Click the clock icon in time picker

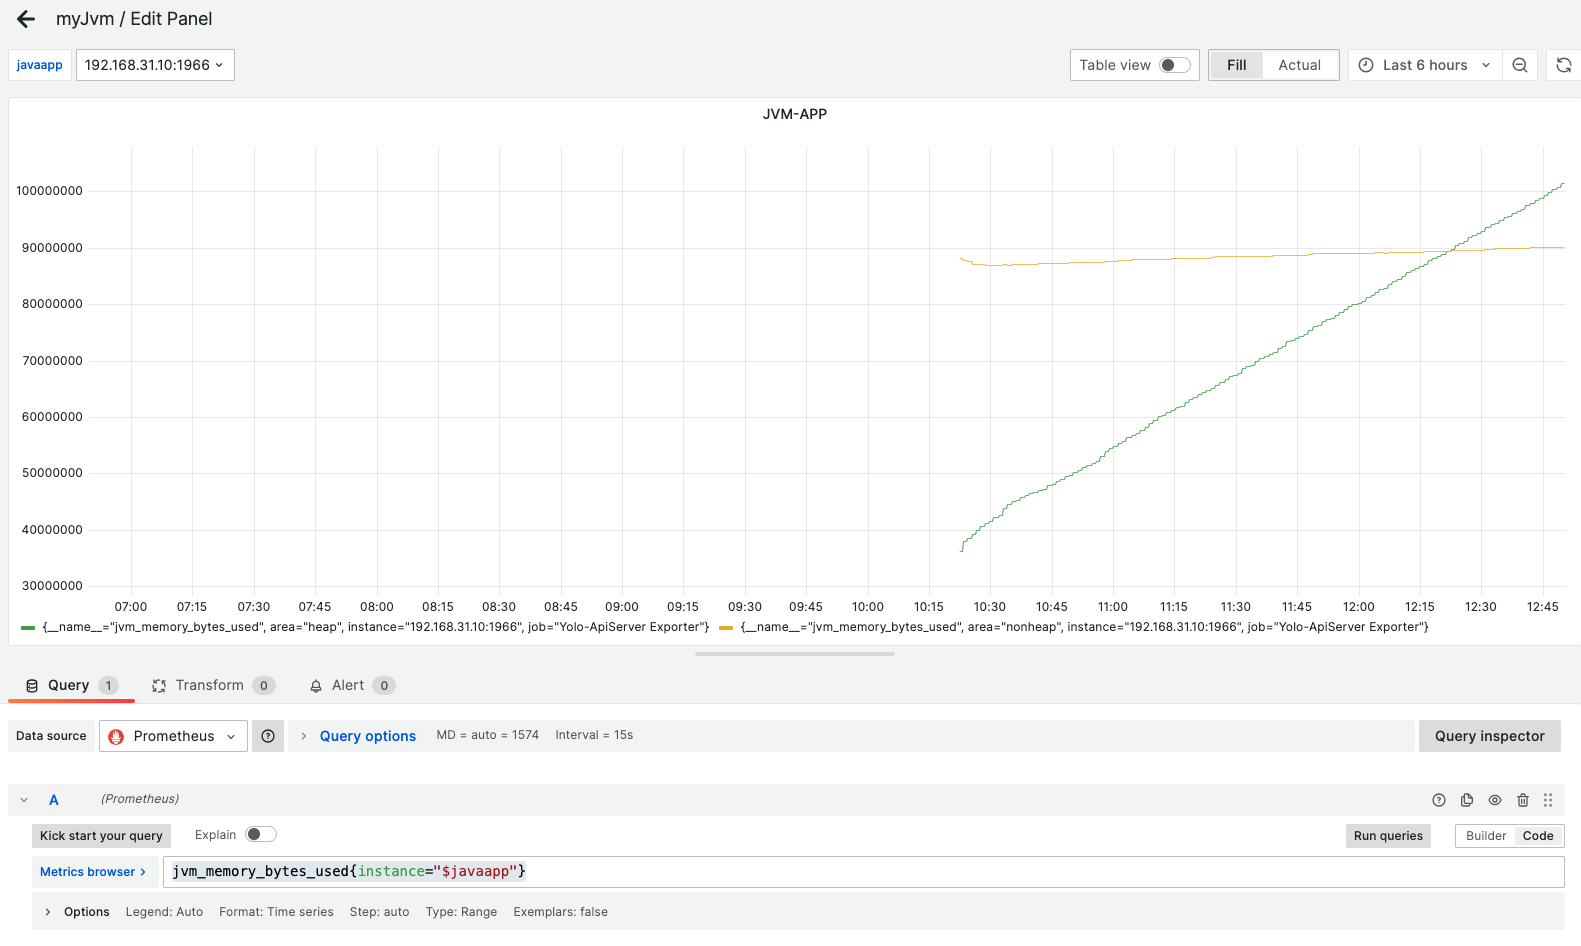(x=1366, y=65)
